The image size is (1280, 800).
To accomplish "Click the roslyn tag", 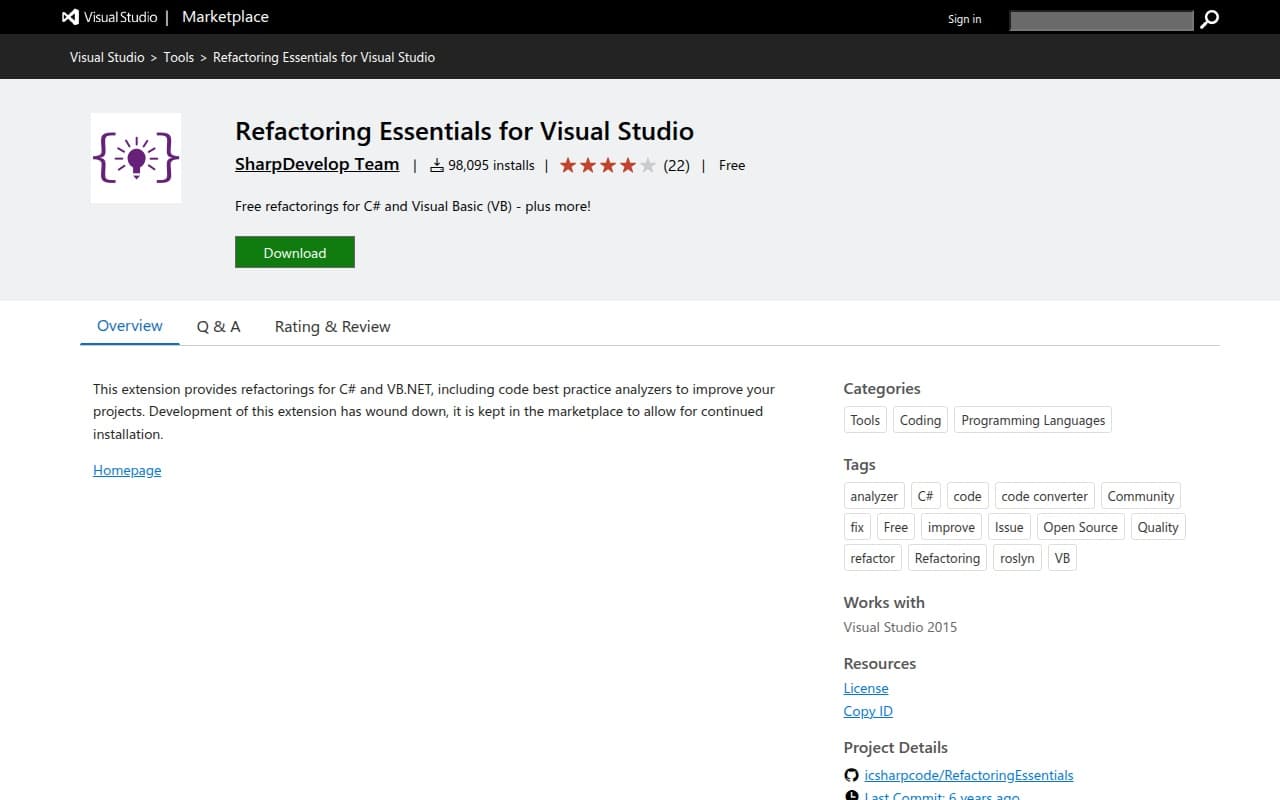I will tap(1017, 558).
